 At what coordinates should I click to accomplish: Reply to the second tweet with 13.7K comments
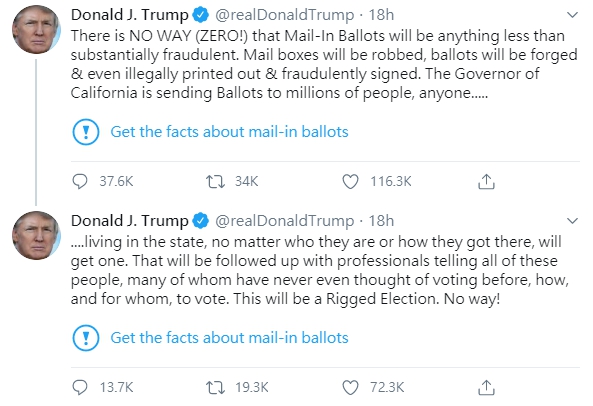(80, 387)
